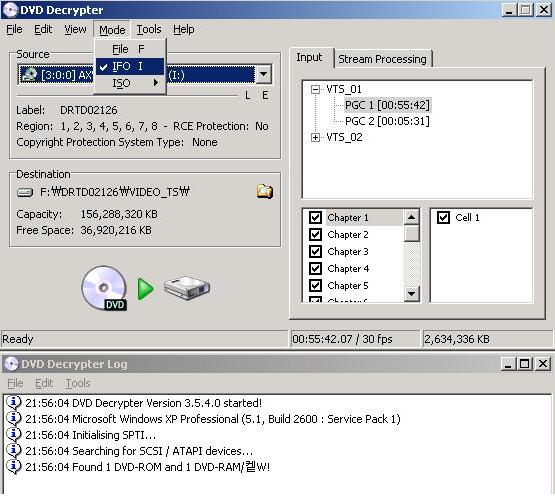Image resolution: width=555 pixels, height=497 pixels.
Task: Click the green decrypt play arrow
Action: (x=145, y=289)
